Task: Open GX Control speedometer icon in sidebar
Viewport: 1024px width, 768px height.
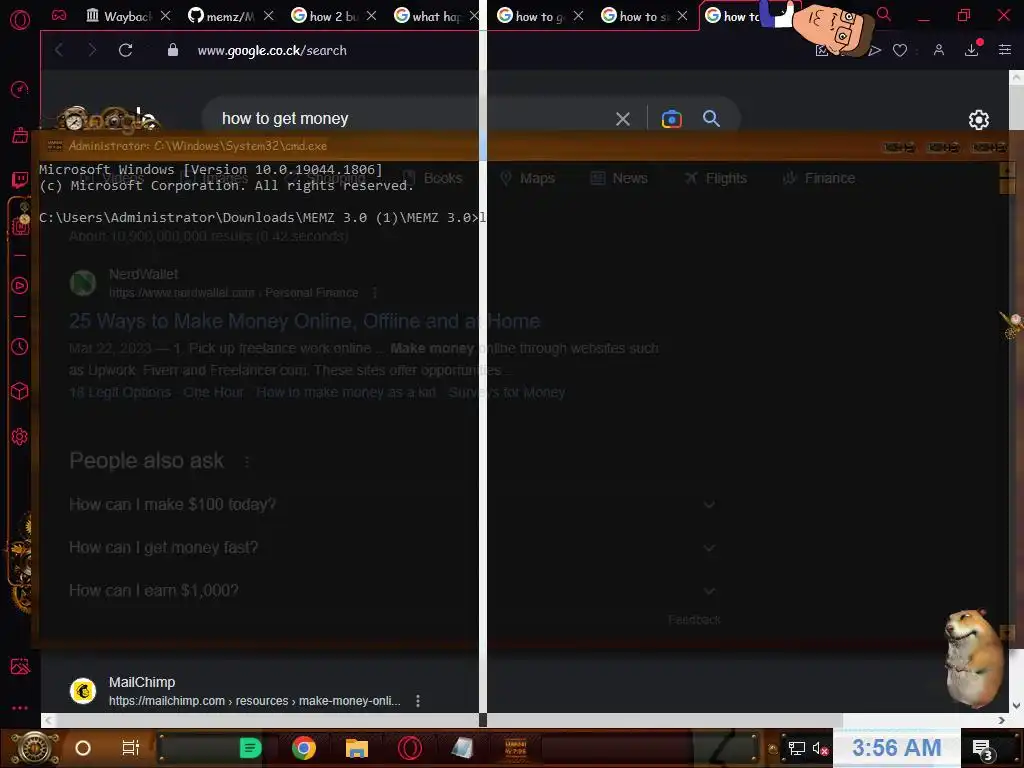Action: coord(20,89)
